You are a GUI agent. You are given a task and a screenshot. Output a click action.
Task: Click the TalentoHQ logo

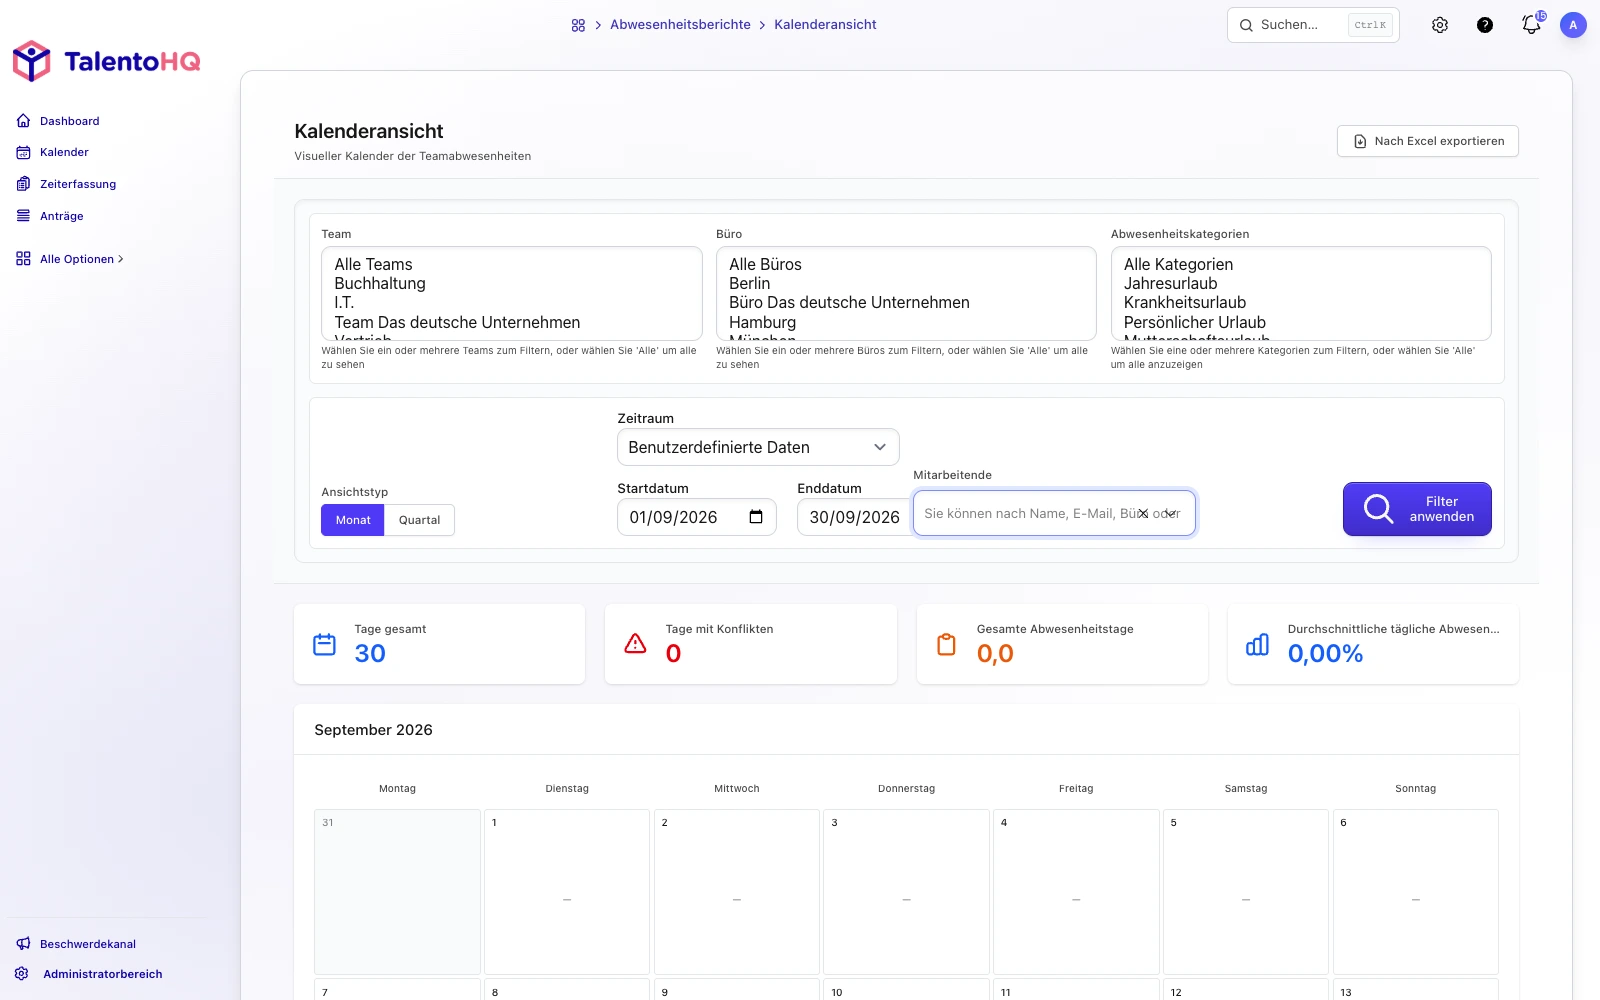(106, 61)
